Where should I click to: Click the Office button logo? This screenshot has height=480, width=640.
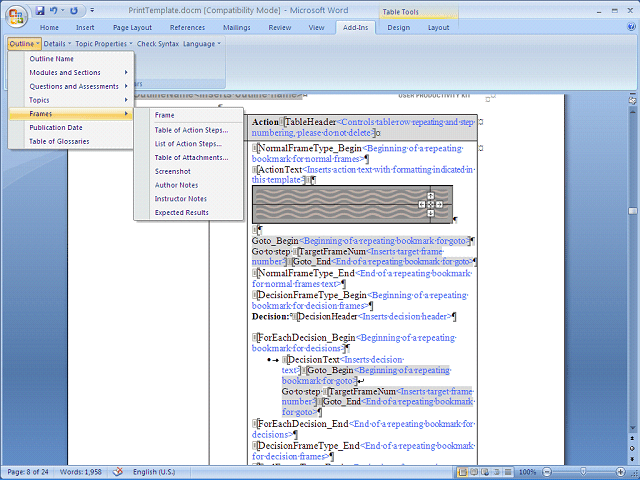click(17, 16)
